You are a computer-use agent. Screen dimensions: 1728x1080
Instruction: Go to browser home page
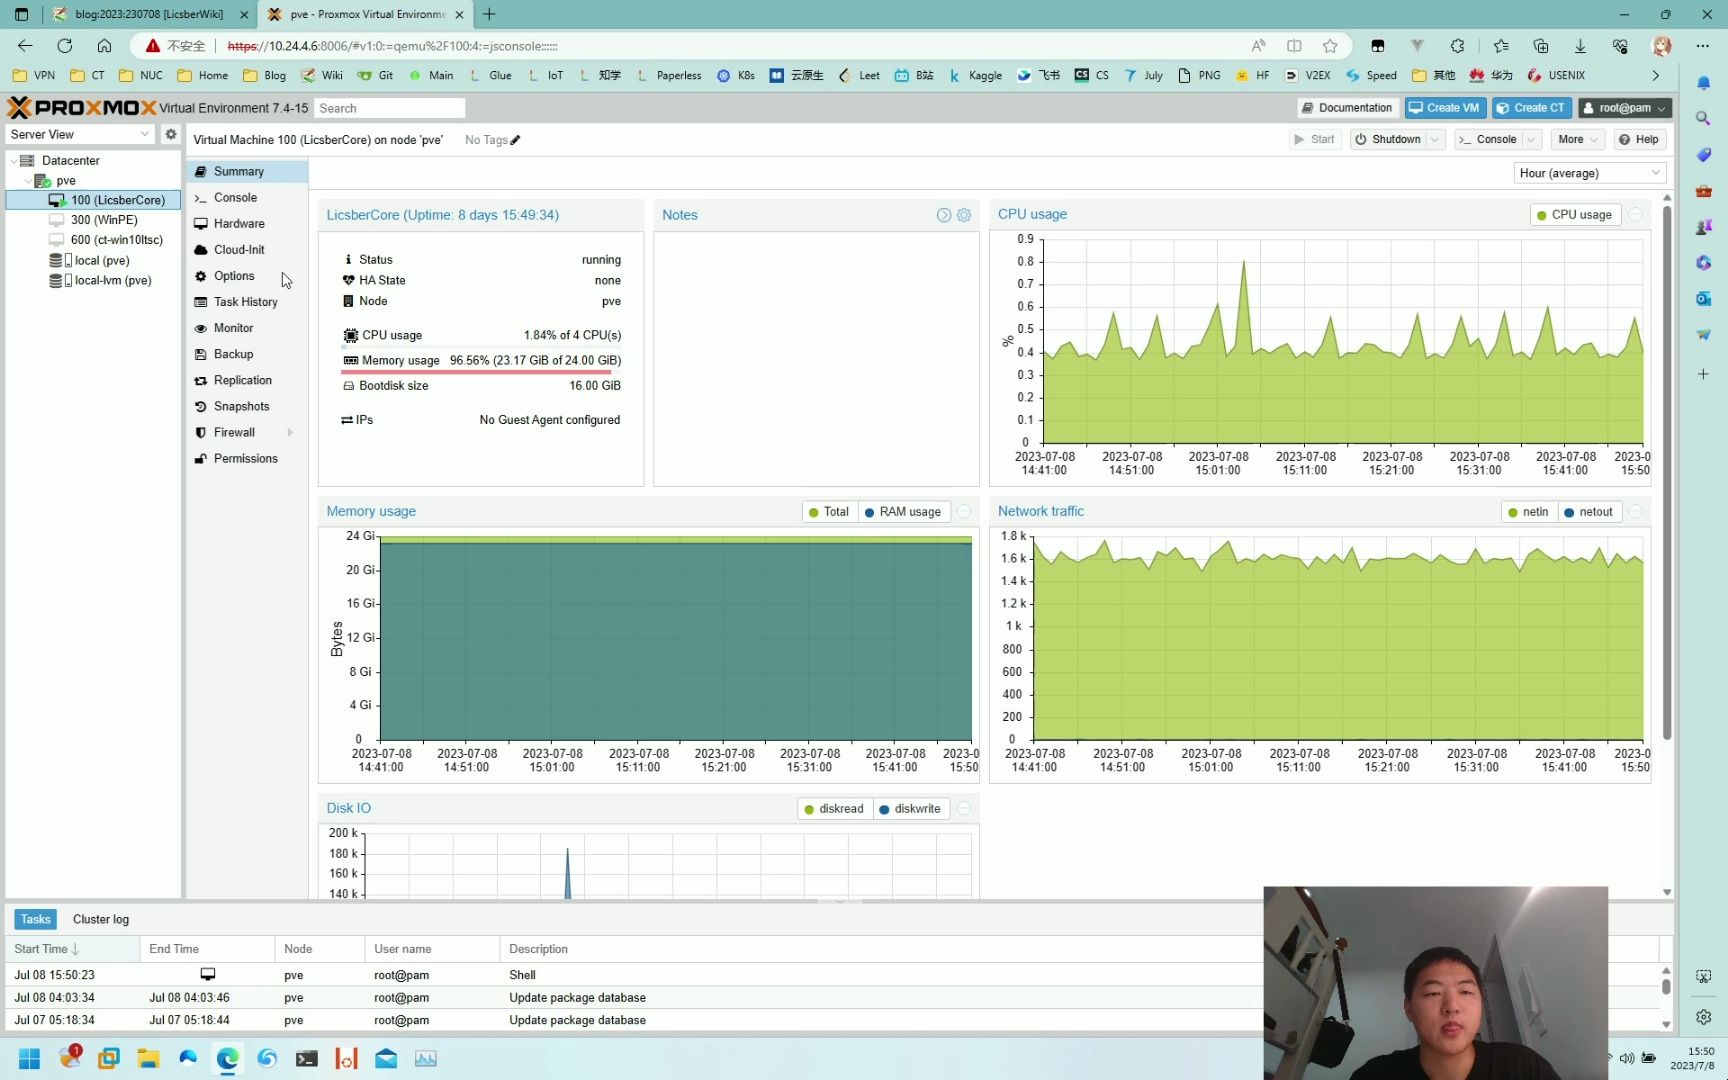(x=104, y=46)
